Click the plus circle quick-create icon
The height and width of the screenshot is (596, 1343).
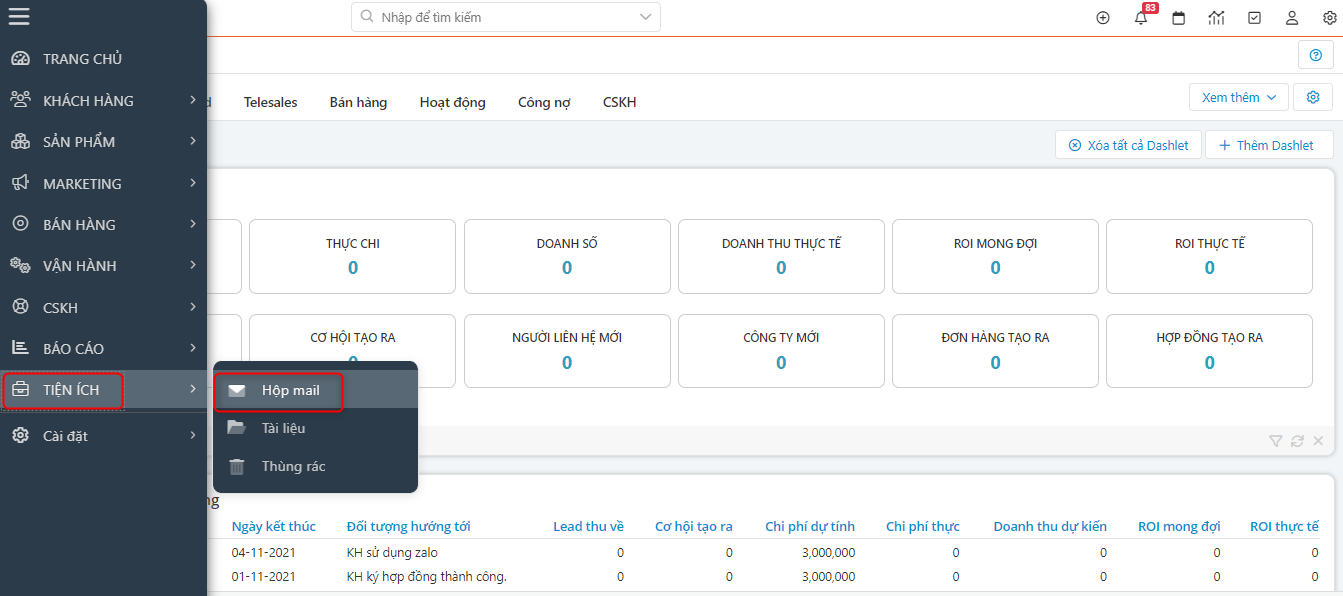1103,18
